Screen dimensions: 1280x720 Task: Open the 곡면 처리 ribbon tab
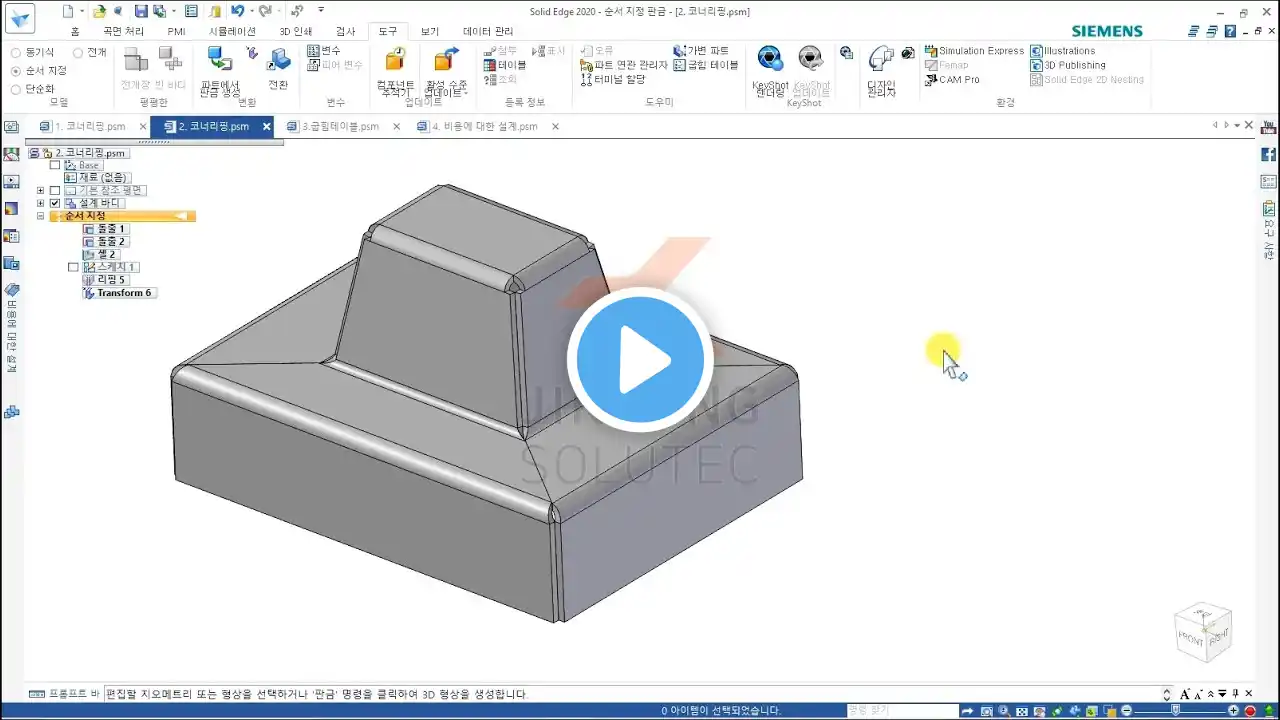click(123, 31)
